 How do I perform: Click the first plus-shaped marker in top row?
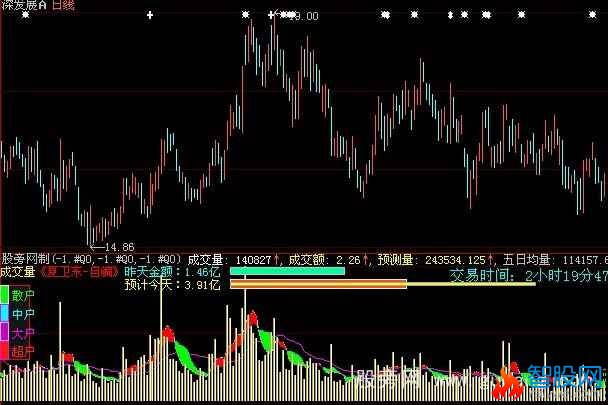[x=150, y=15]
